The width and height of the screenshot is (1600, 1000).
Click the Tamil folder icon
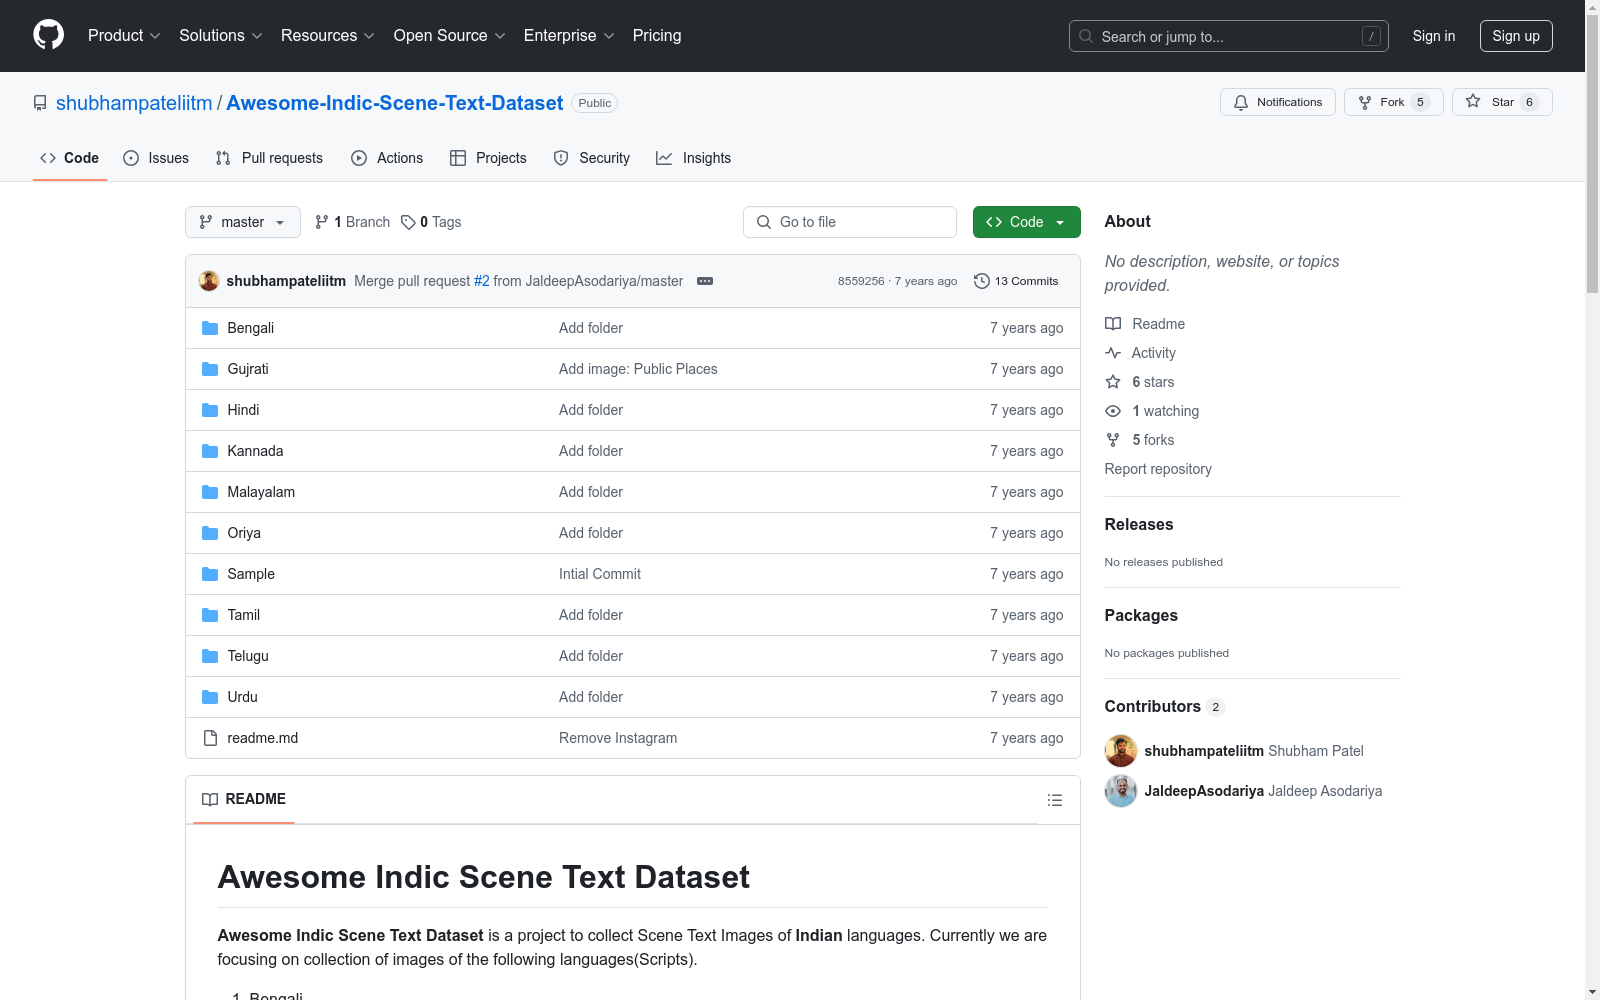click(210, 615)
